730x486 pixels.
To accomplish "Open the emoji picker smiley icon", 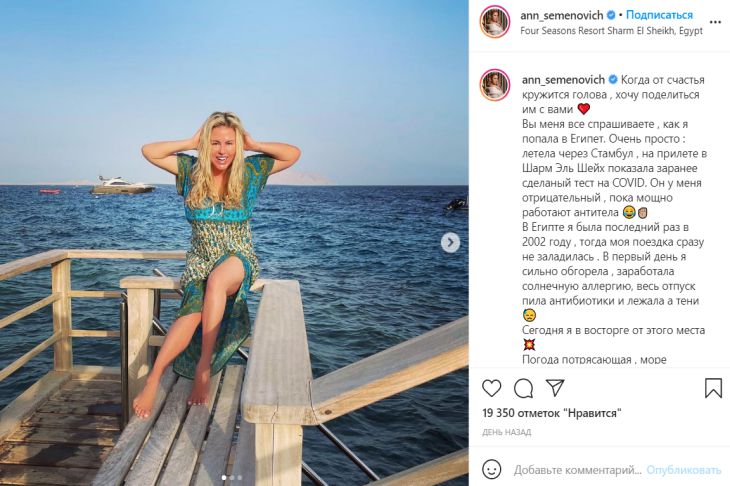I will [x=492, y=469].
